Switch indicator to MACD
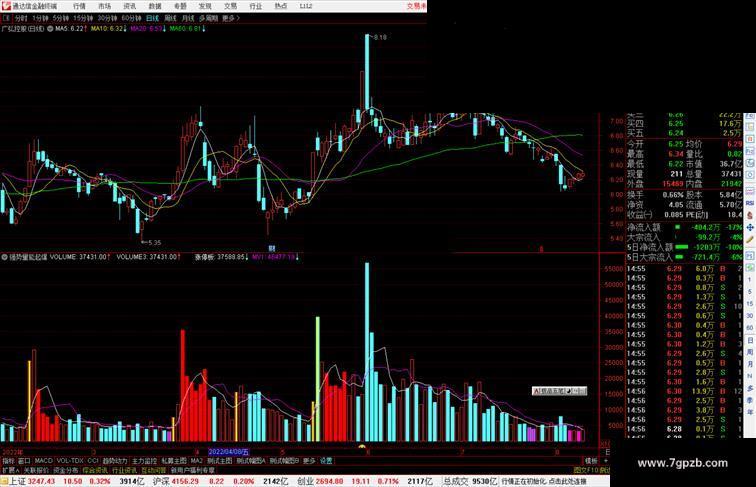Image resolution: width=756 pixels, height=487 pixels. pyautogui.click(x=43, y=461)
